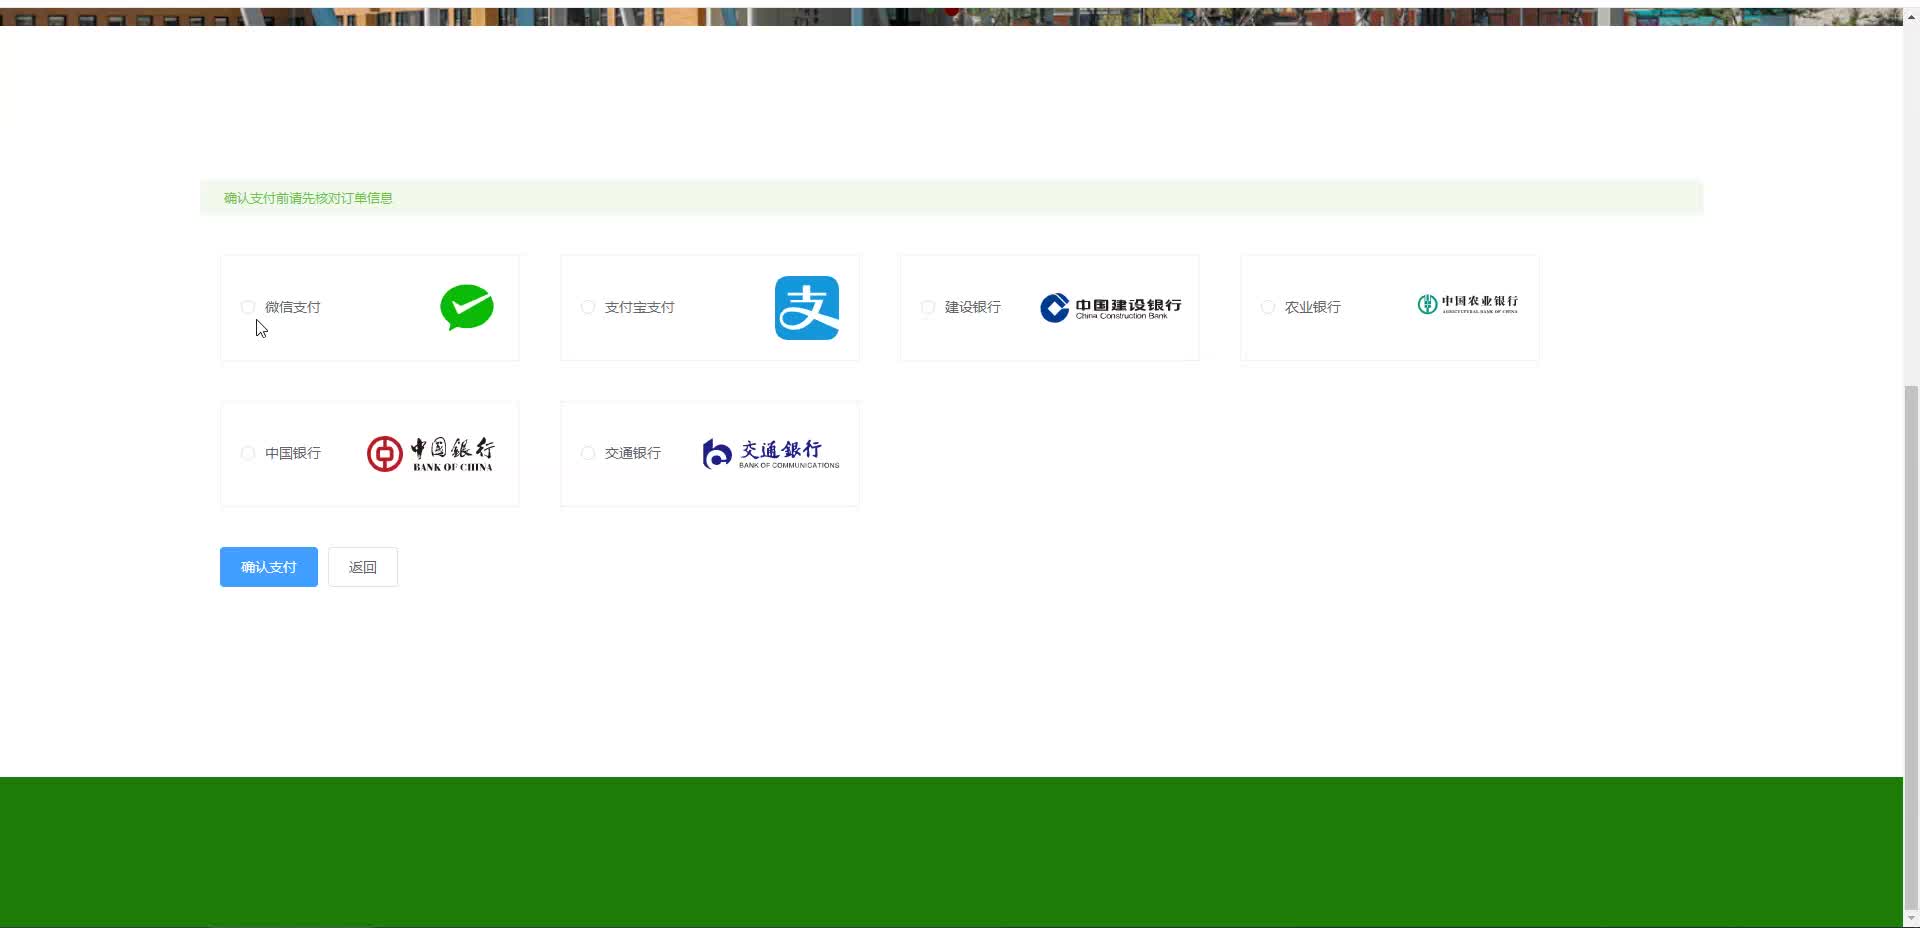Click the scrollbar down arrow
1920x928 pixels.
1911,918
